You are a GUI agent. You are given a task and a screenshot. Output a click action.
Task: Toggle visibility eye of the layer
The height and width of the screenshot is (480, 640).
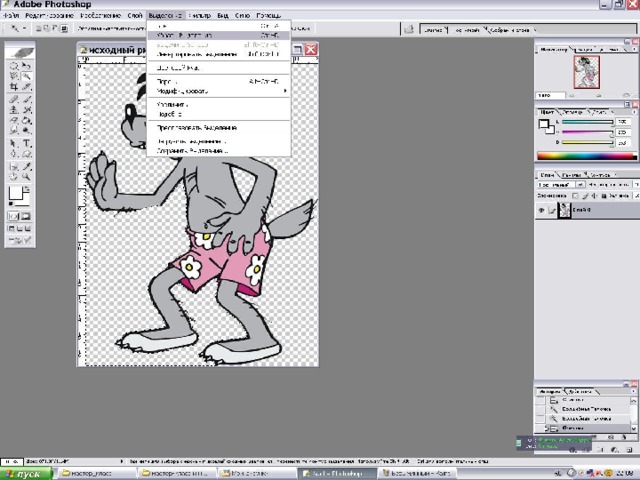[x=541, y=210]
